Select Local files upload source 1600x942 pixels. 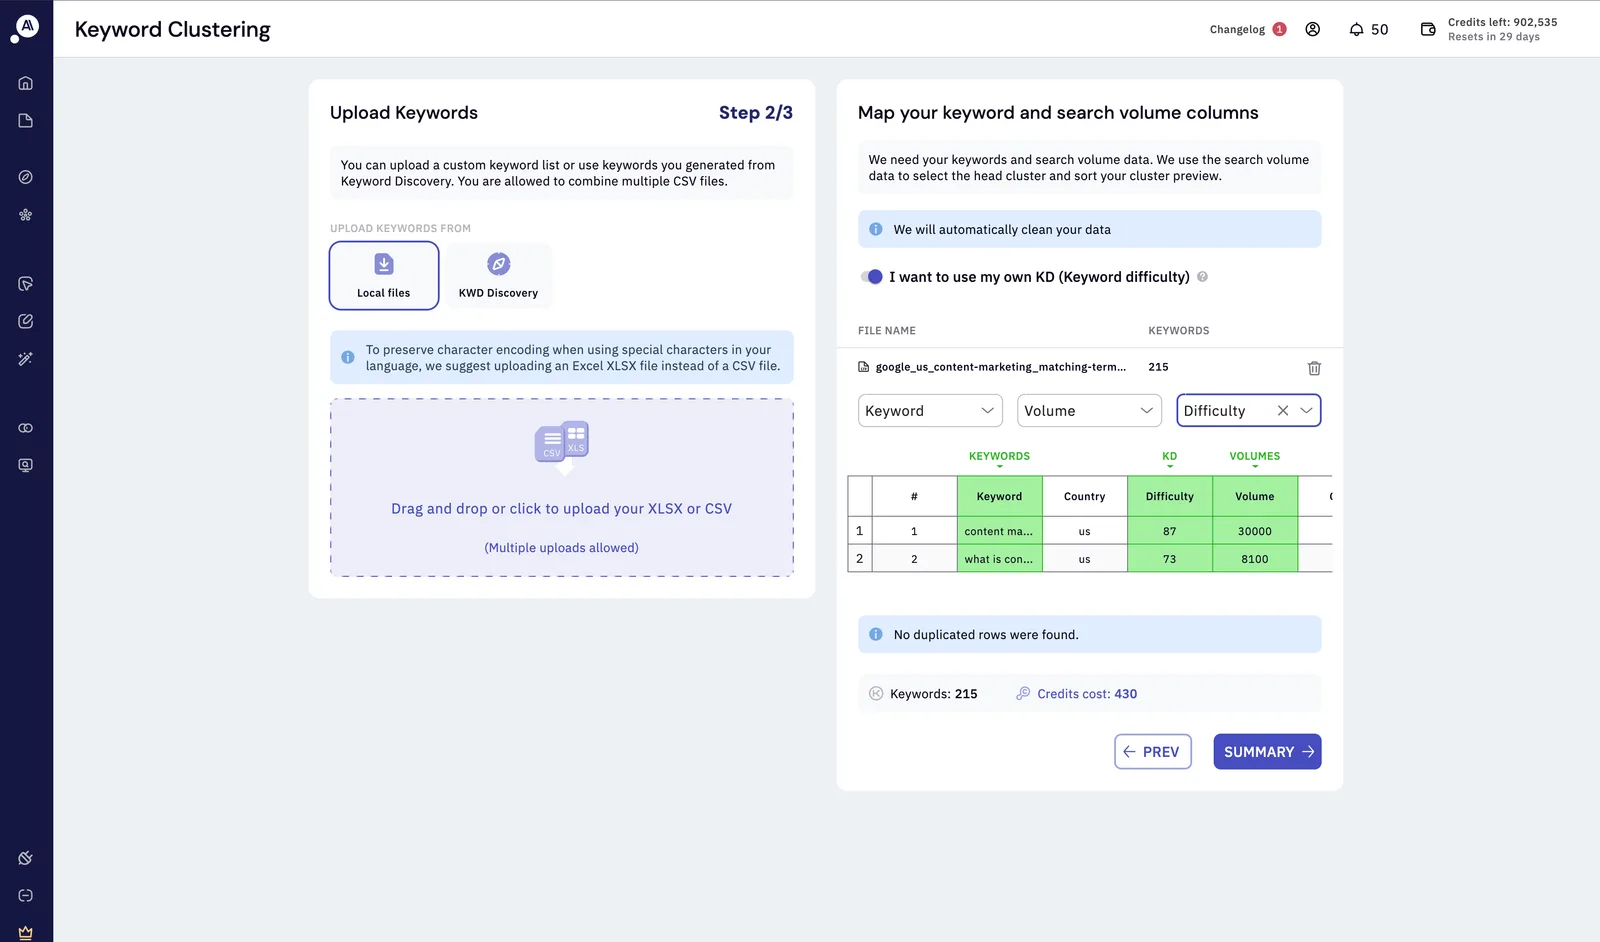click(384, 276)
